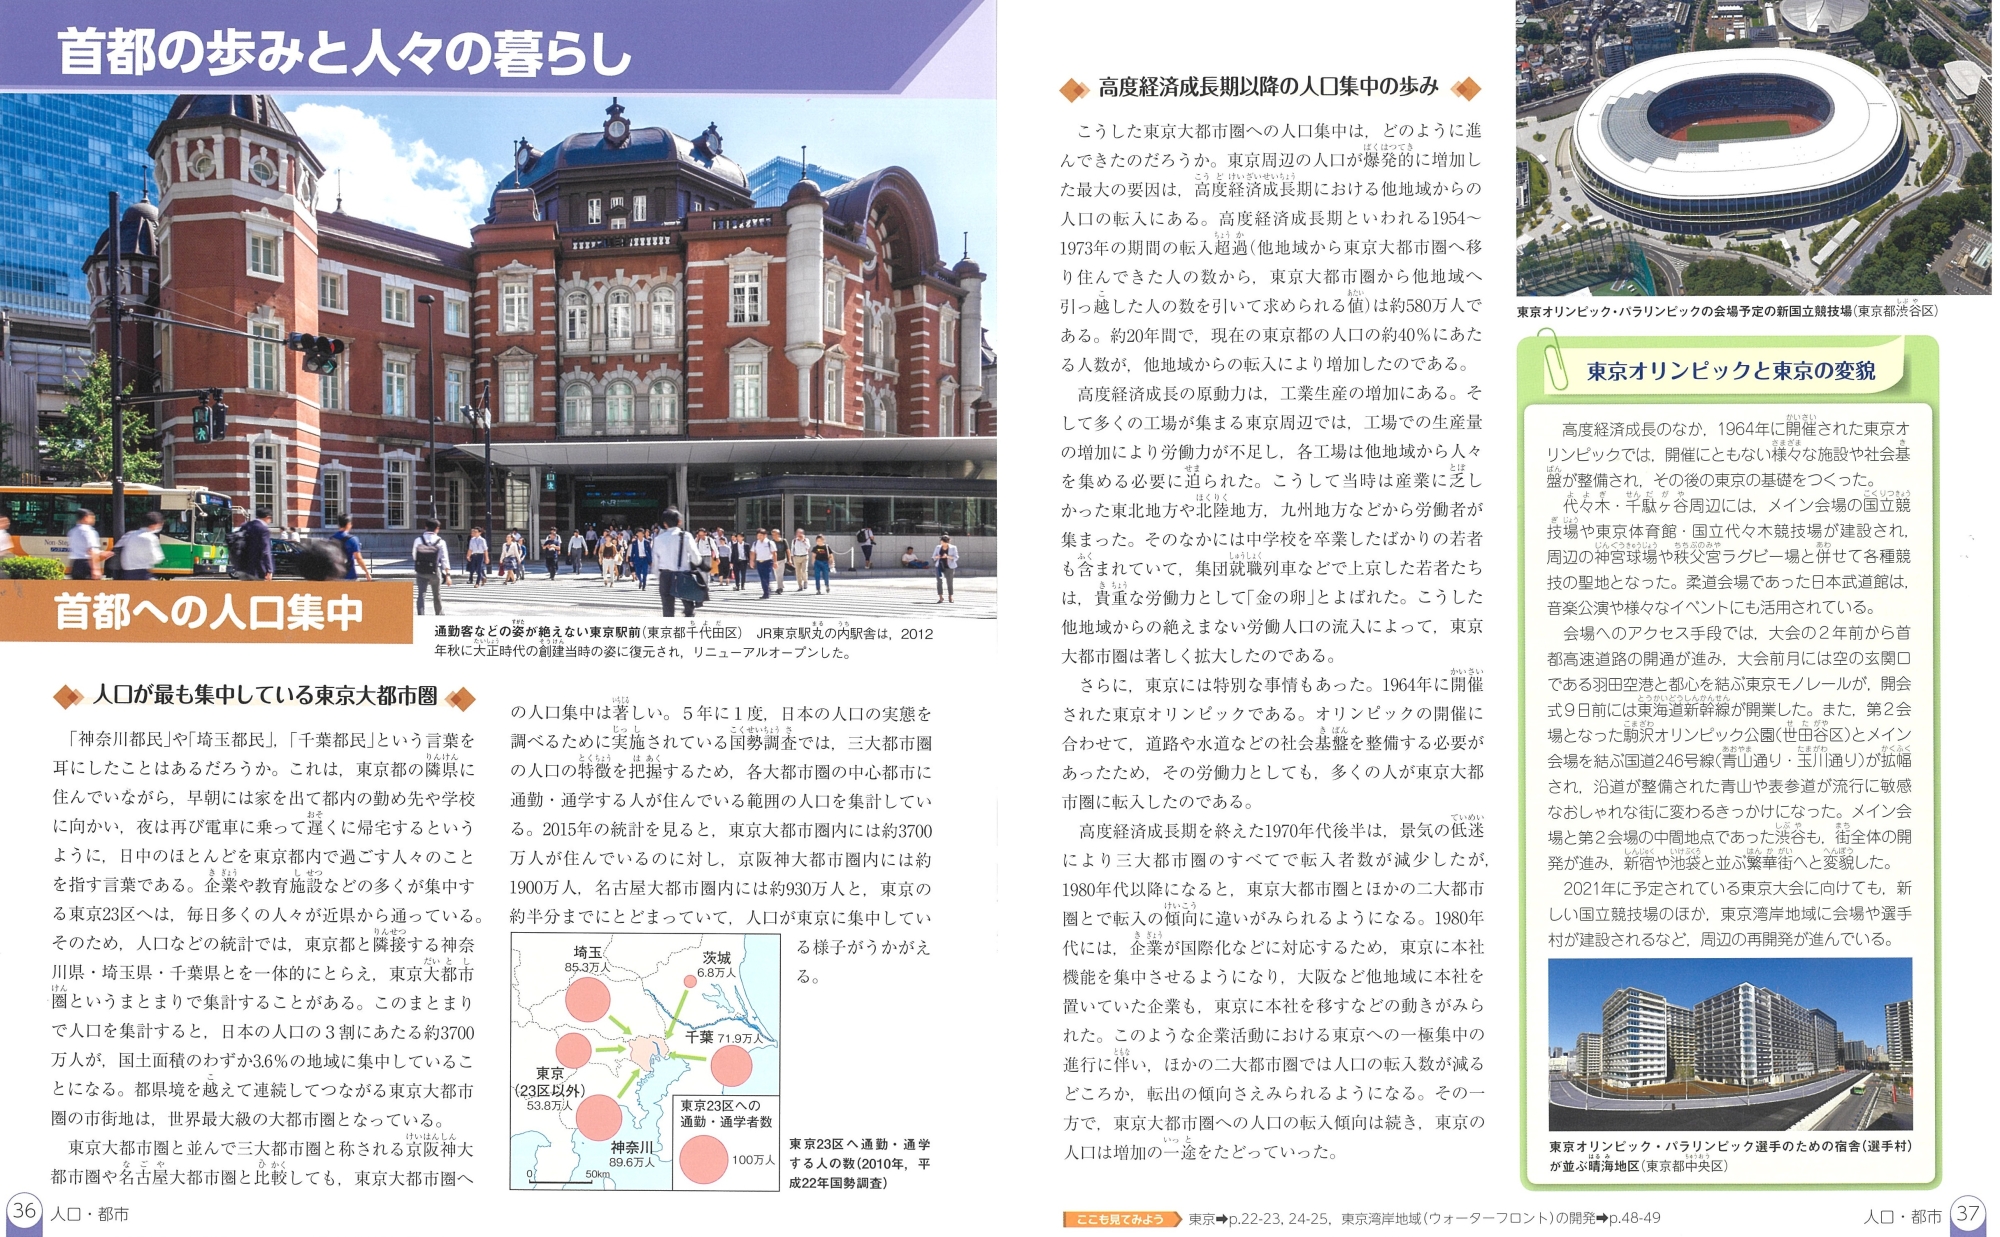Follow the reference to ウォーターフロント開発 p.48-49

click(1501, 1219)
